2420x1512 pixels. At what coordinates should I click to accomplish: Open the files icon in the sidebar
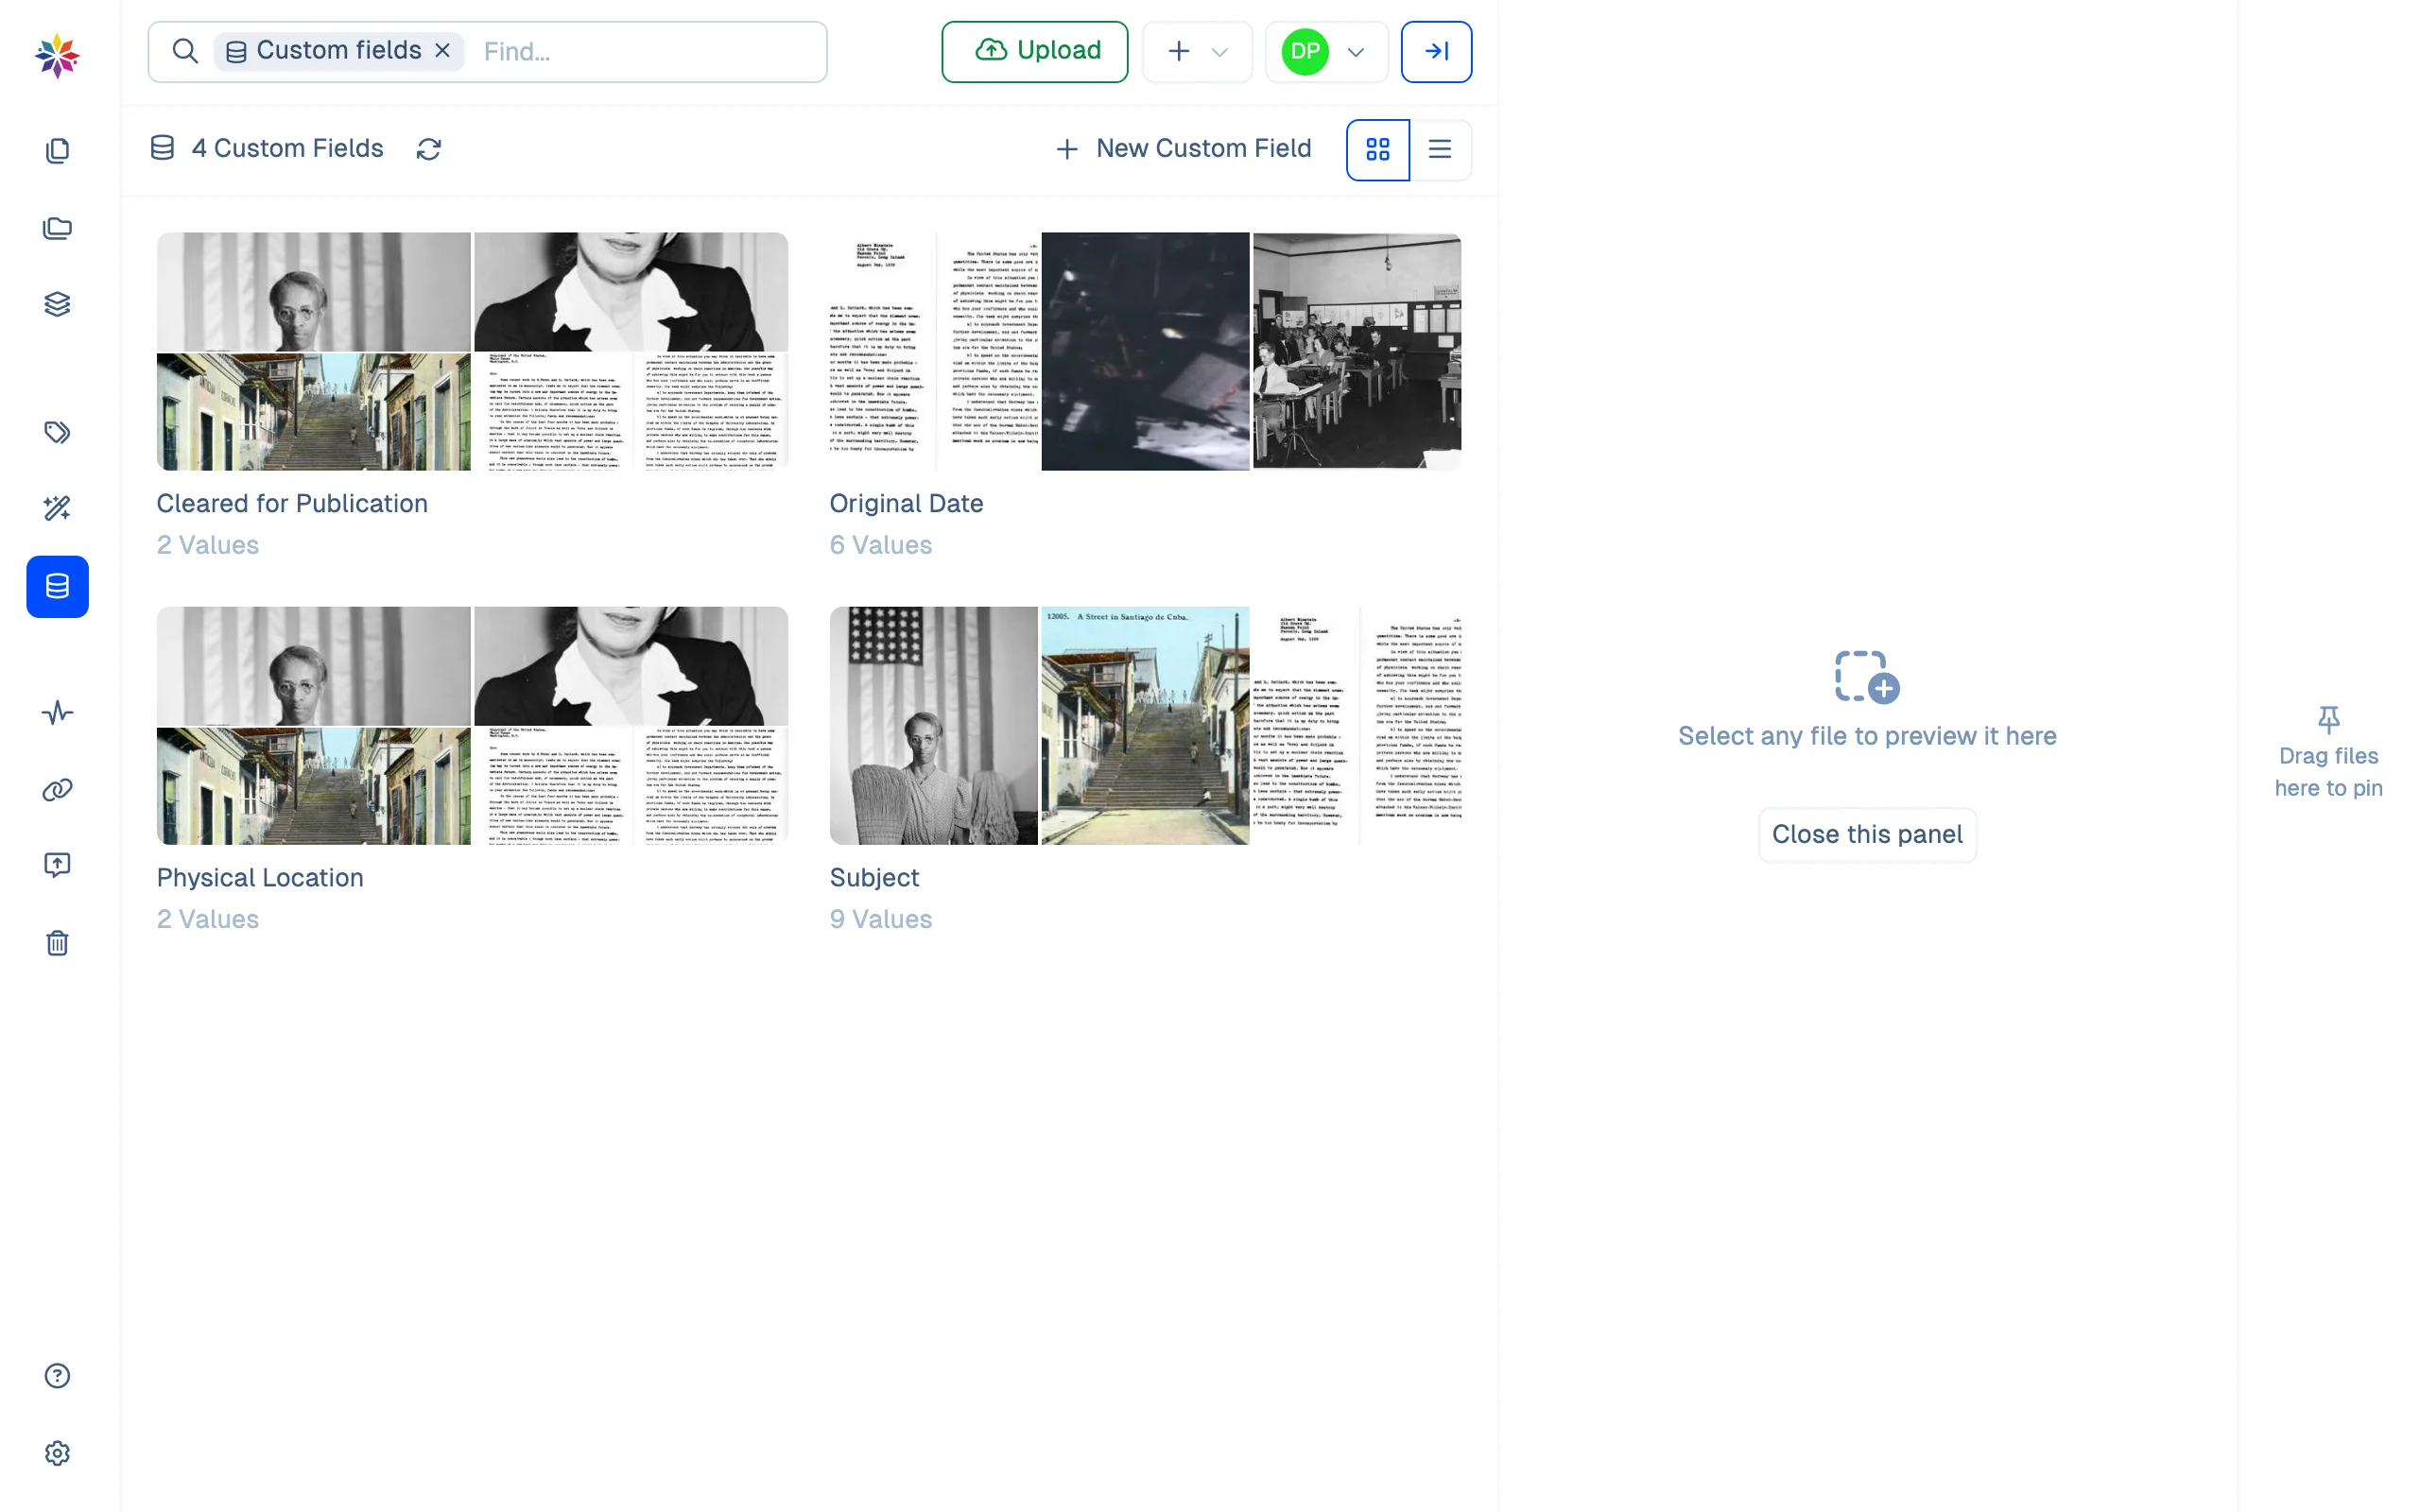57,151
